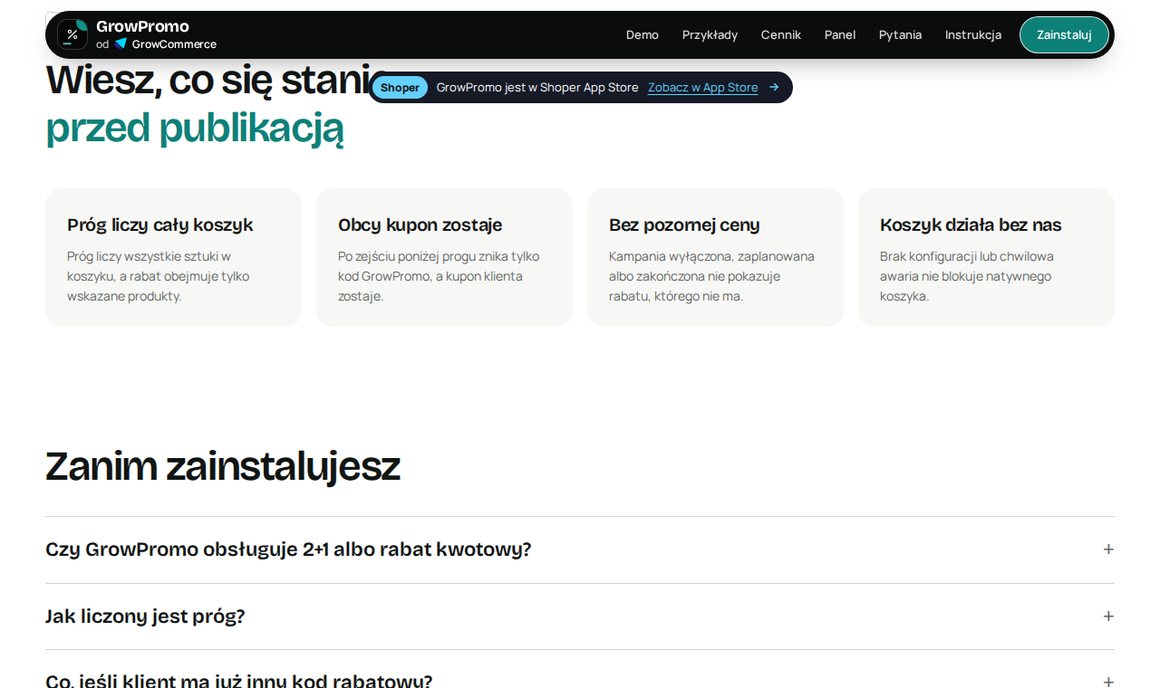Click the Zanim zainstalujesz heading
The height and width of the screenshot is (688, 1160).
[x=223, y=467]
